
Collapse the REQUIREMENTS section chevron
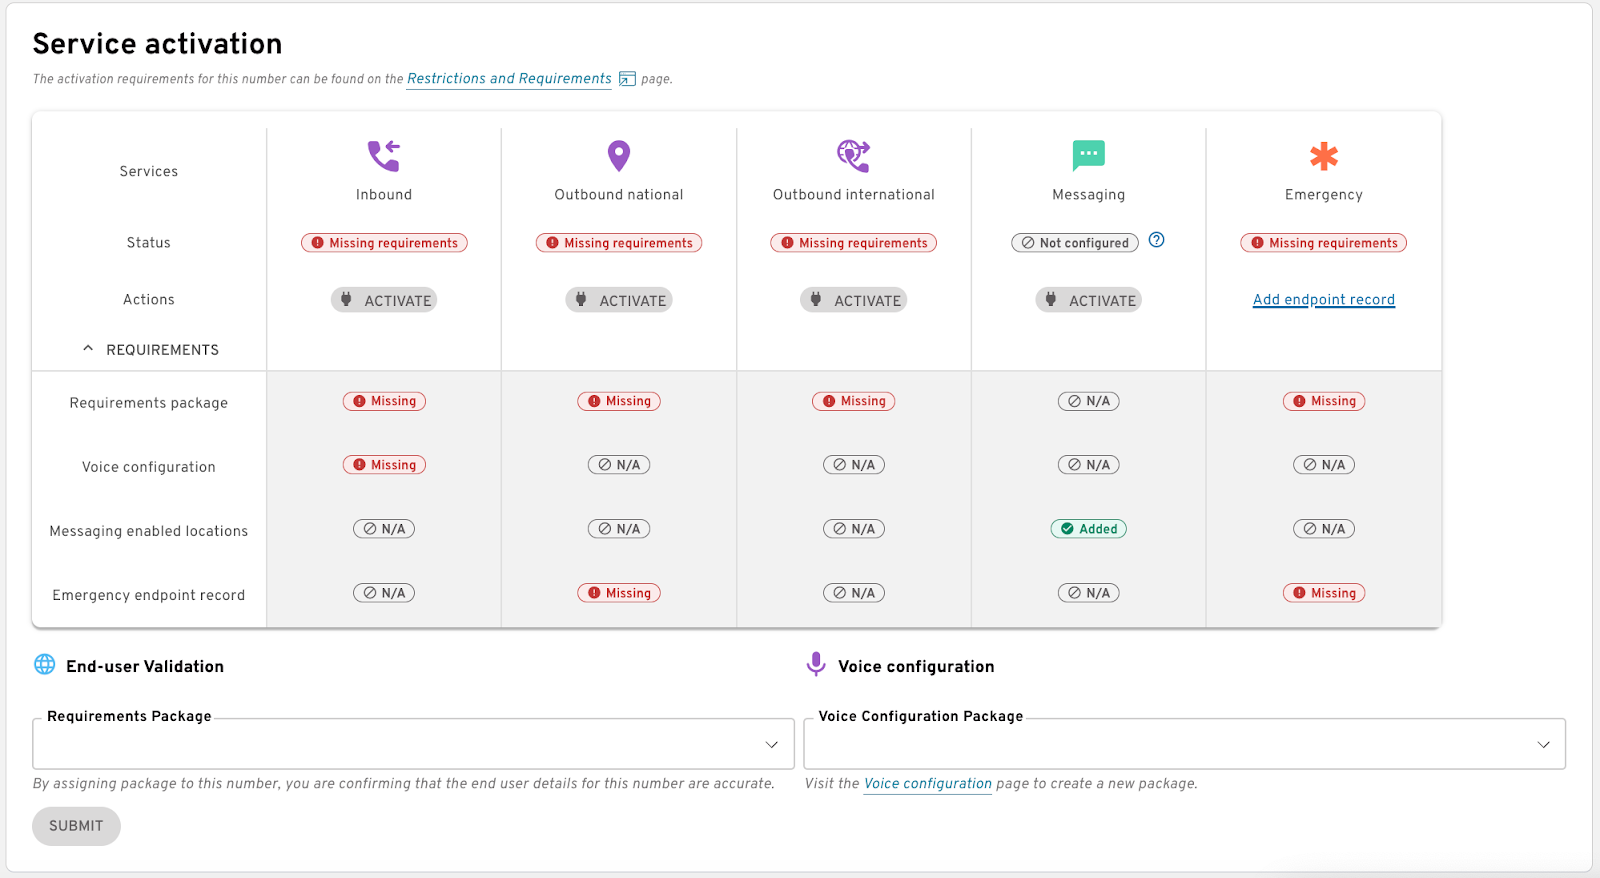[88, 349]
